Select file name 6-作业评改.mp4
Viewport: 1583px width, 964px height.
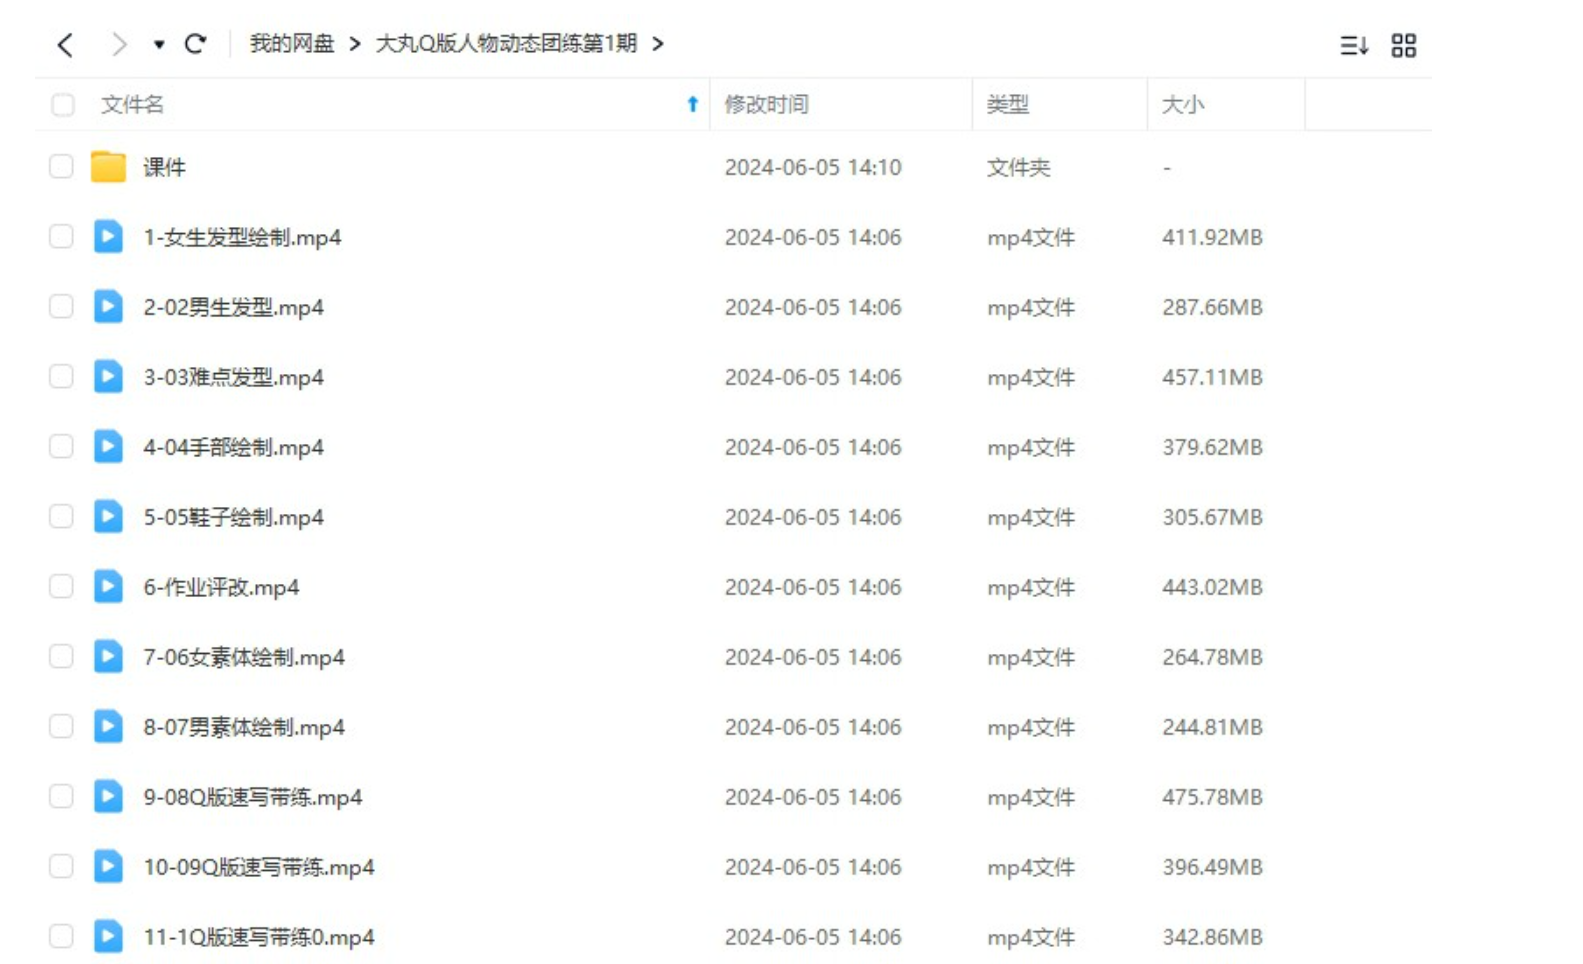pos(221,587)
